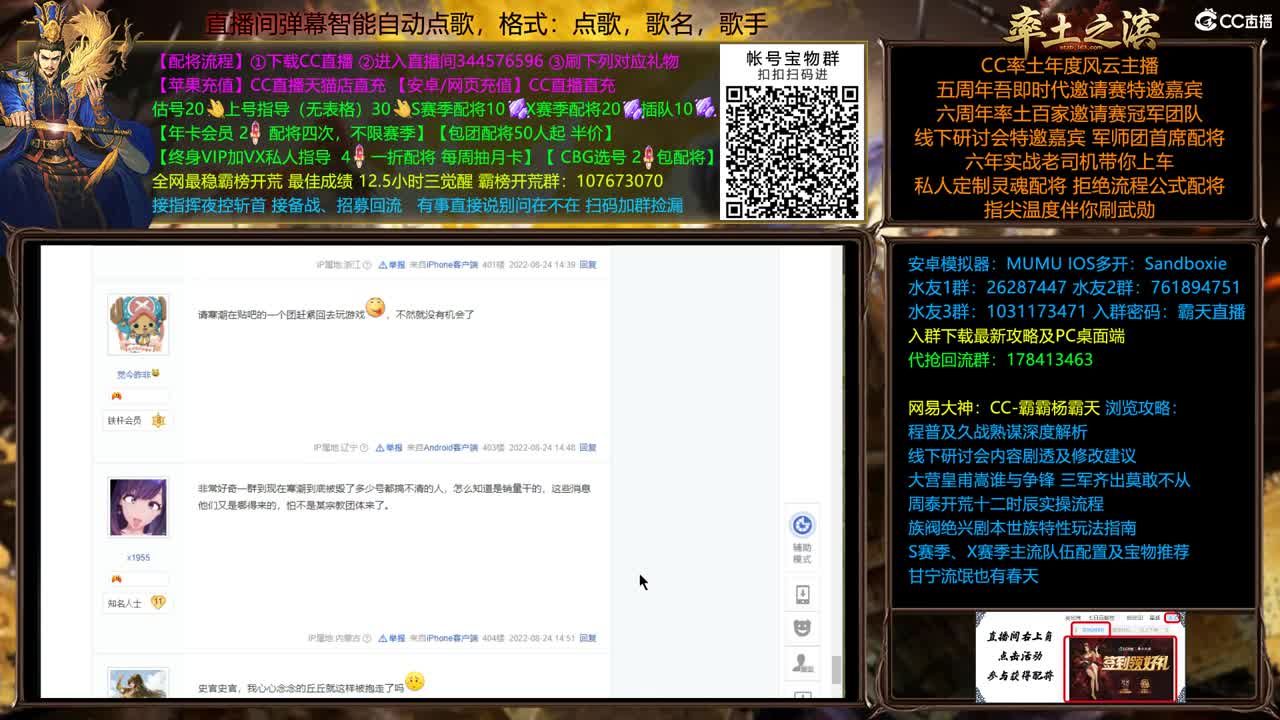This screenshot has width=1280, height=720.
Task: Click 举报 on the floor 404 post
Action: [x=392, y=638]
